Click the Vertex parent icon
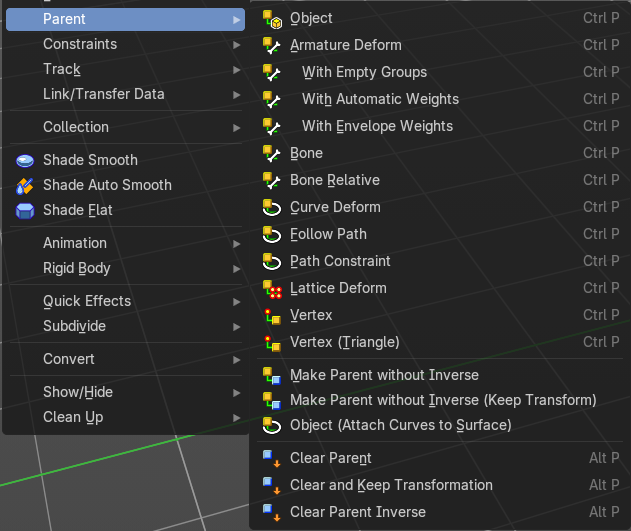631x531 pixels. tap(272, 316)
